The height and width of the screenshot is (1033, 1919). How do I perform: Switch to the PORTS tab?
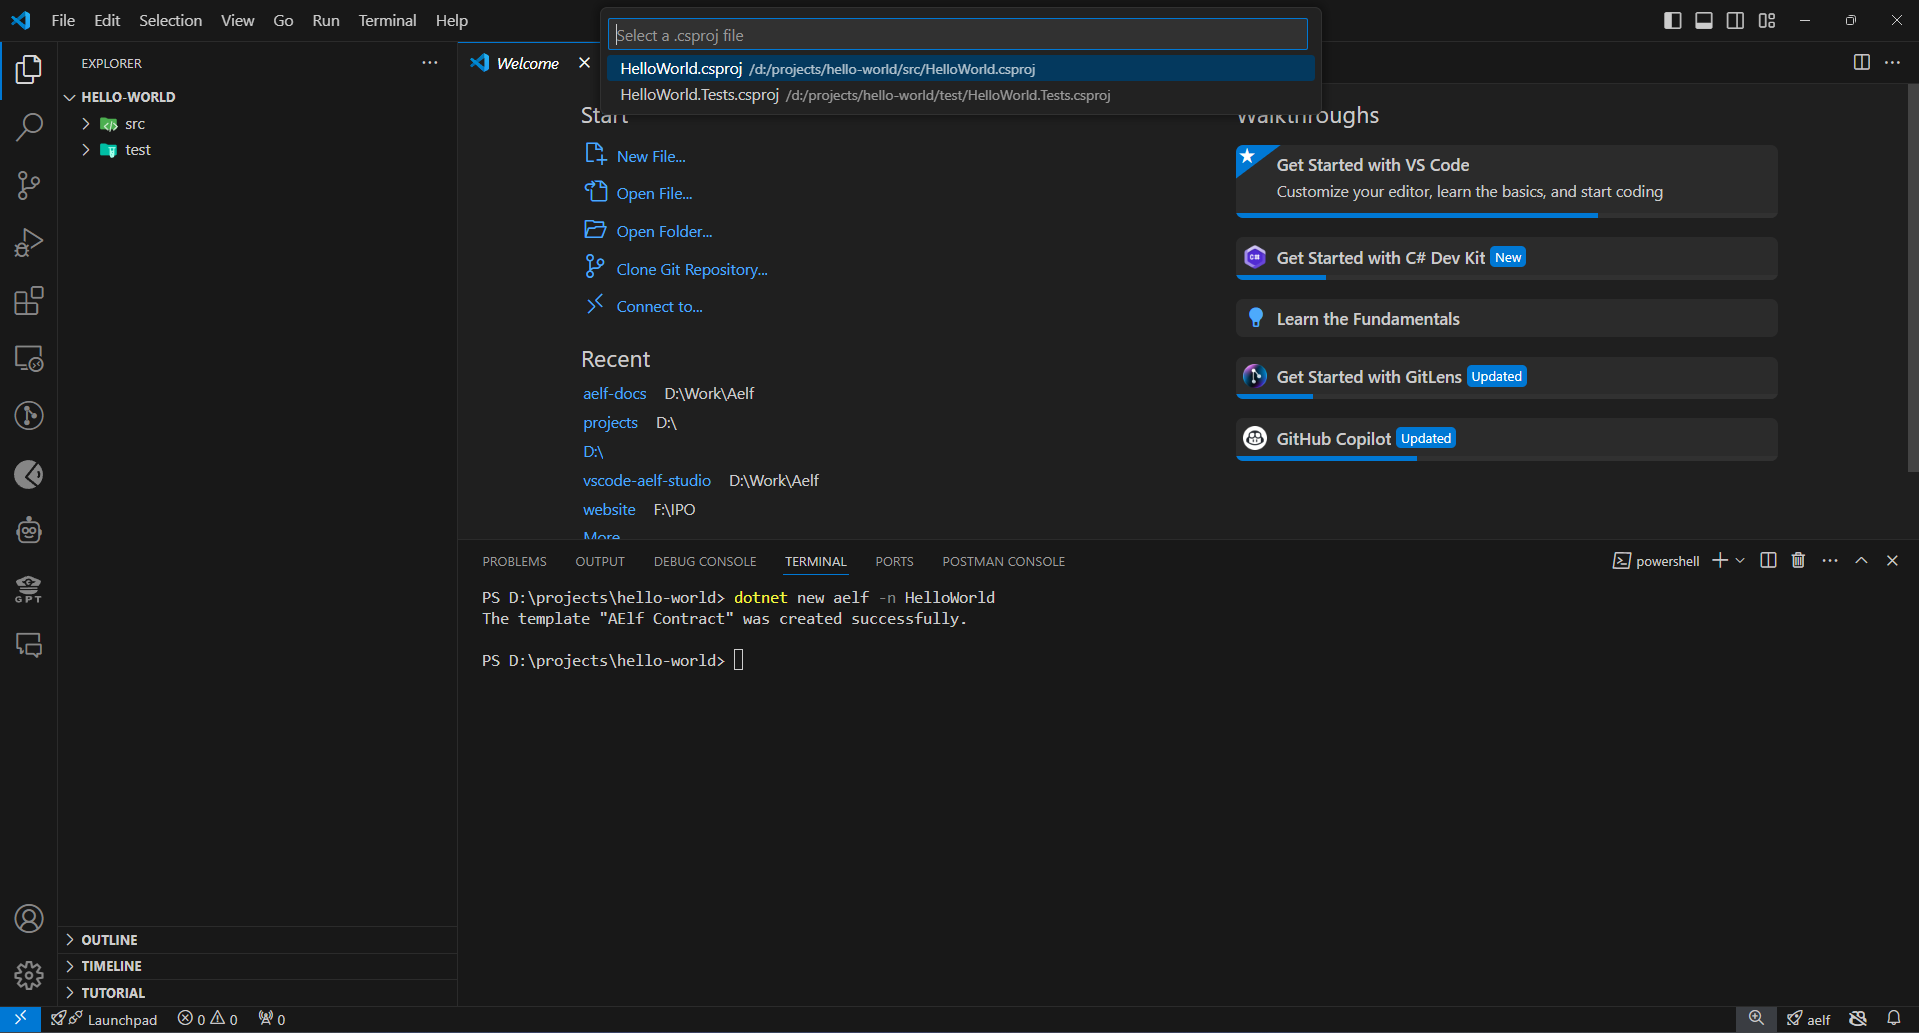[894, 562]
